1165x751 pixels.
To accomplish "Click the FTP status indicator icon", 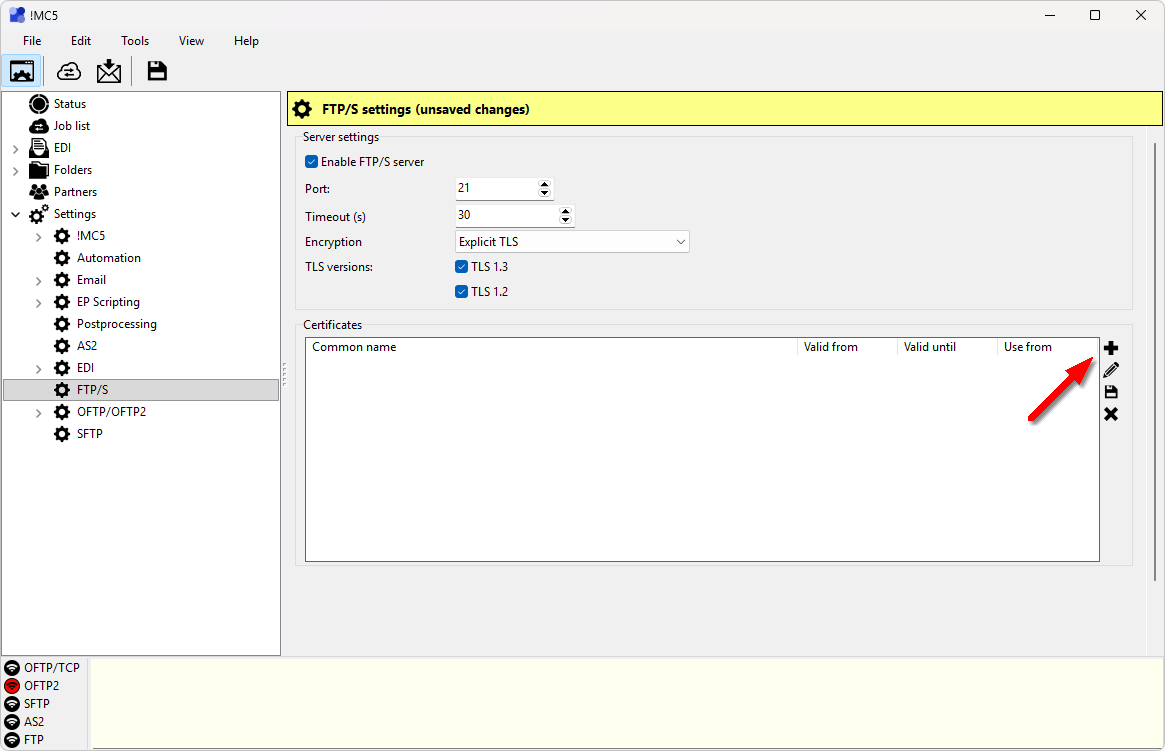I will 12,740.
